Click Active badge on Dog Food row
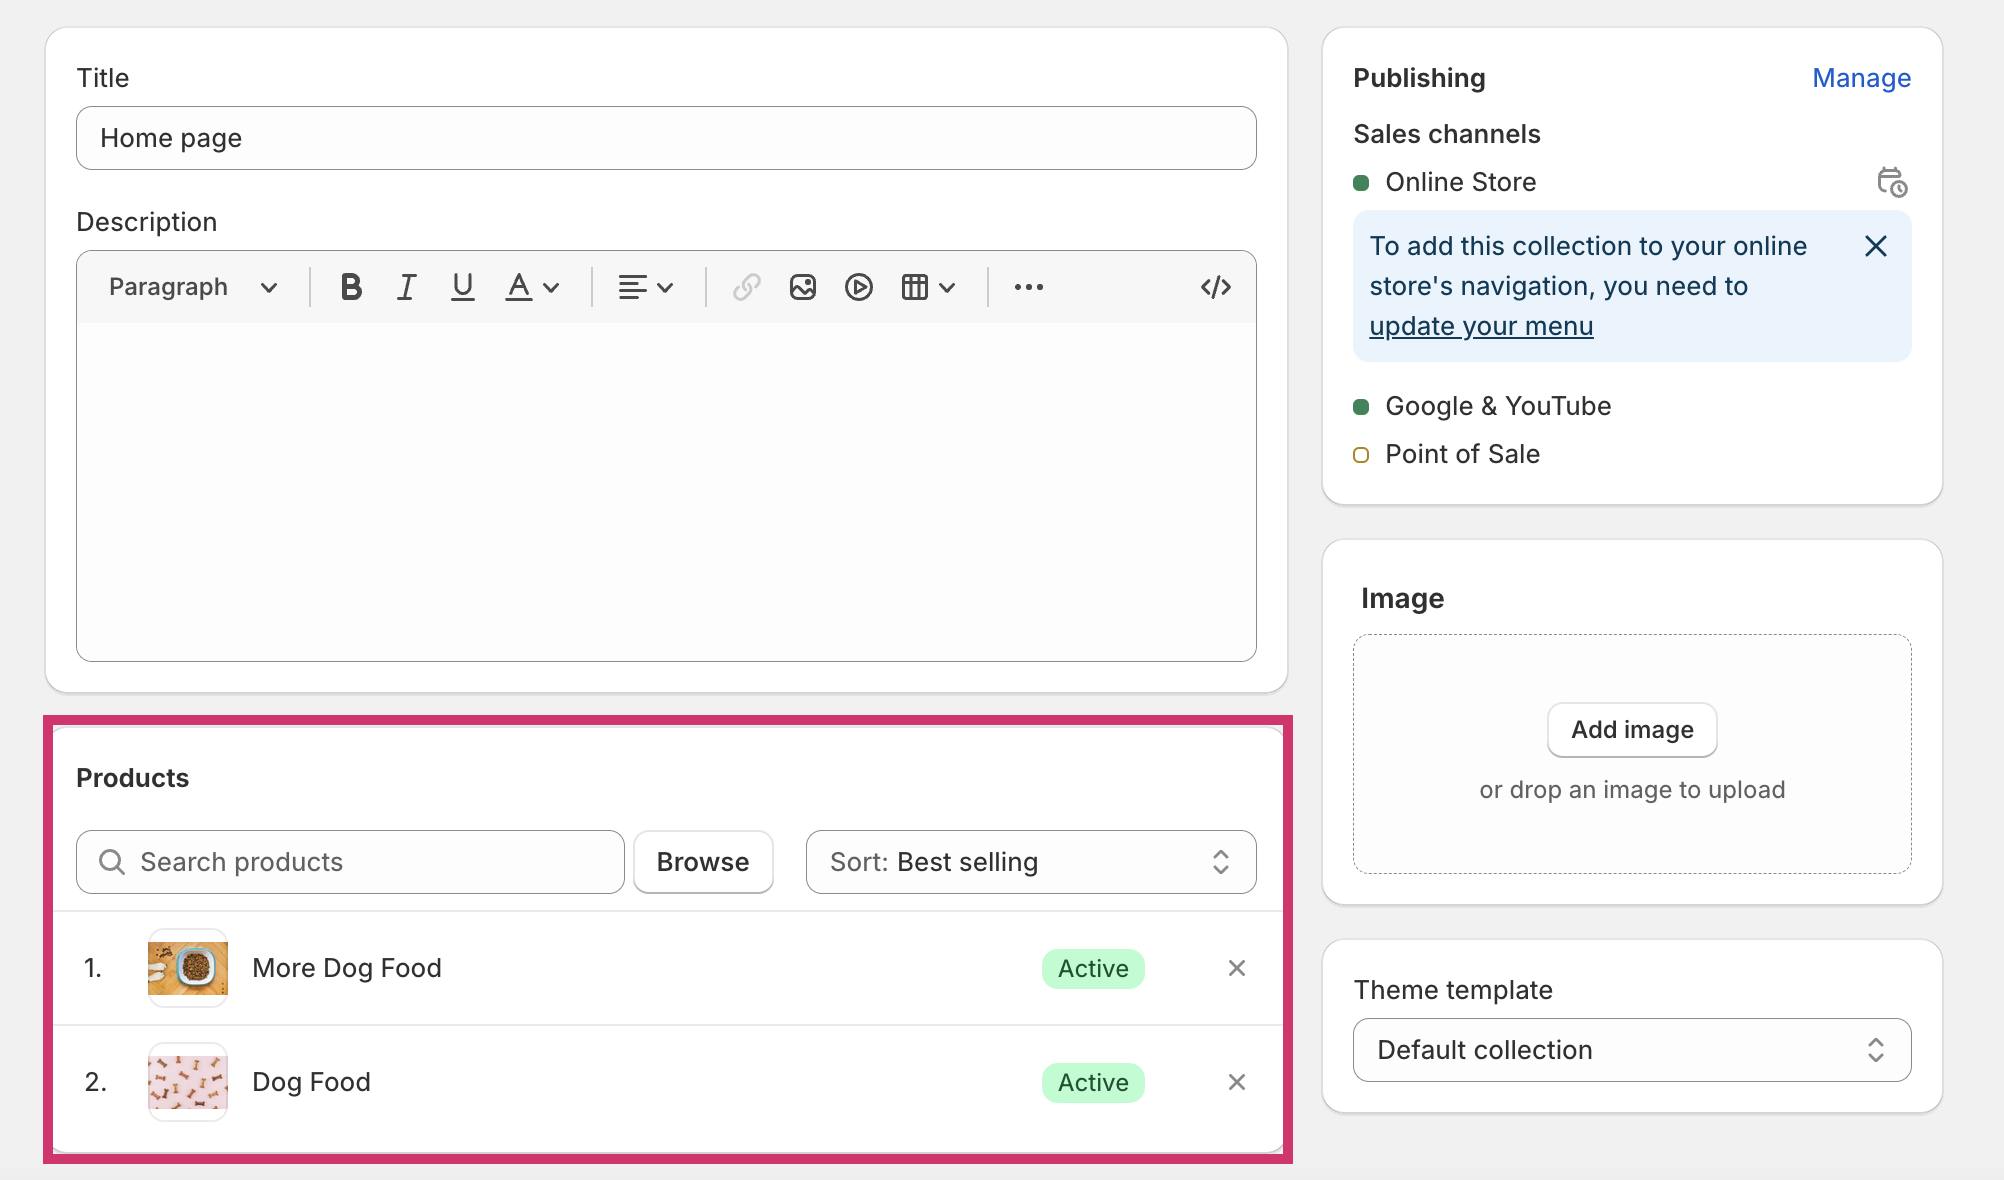Viewport: 2004px width, 1180px height. pos(1093,1083)
